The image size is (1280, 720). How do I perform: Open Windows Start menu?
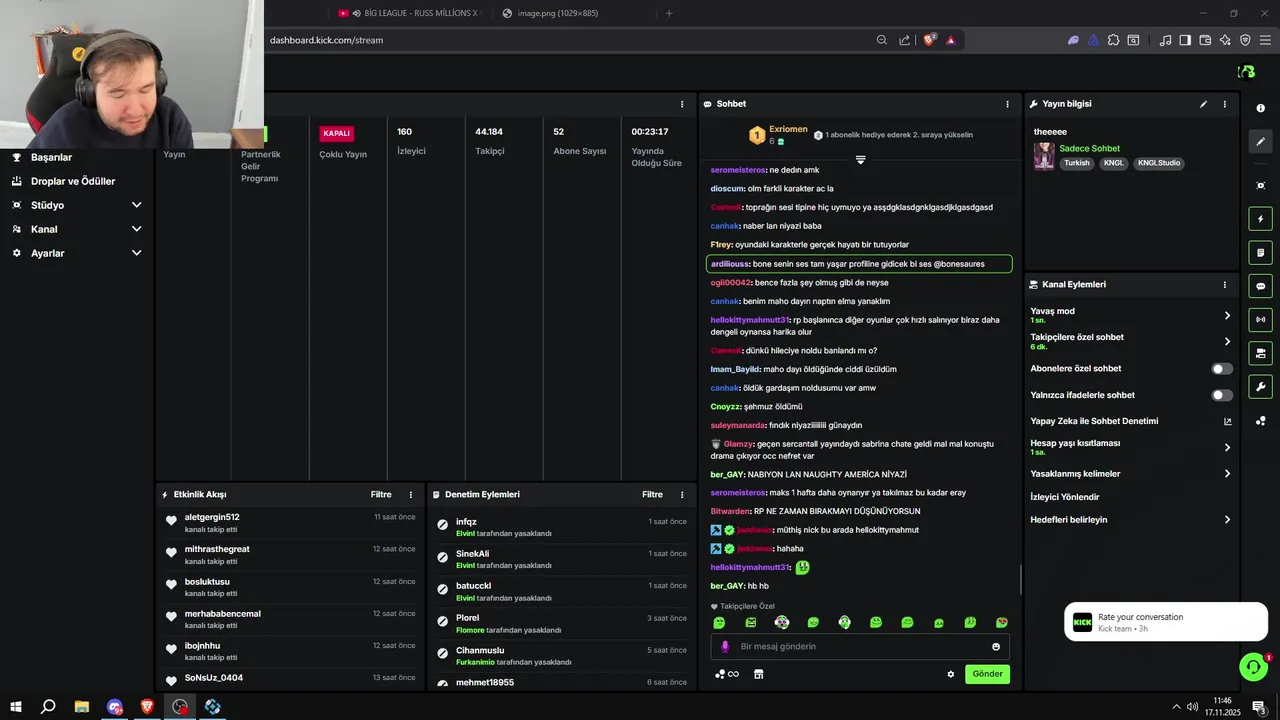tap(16, 706)
